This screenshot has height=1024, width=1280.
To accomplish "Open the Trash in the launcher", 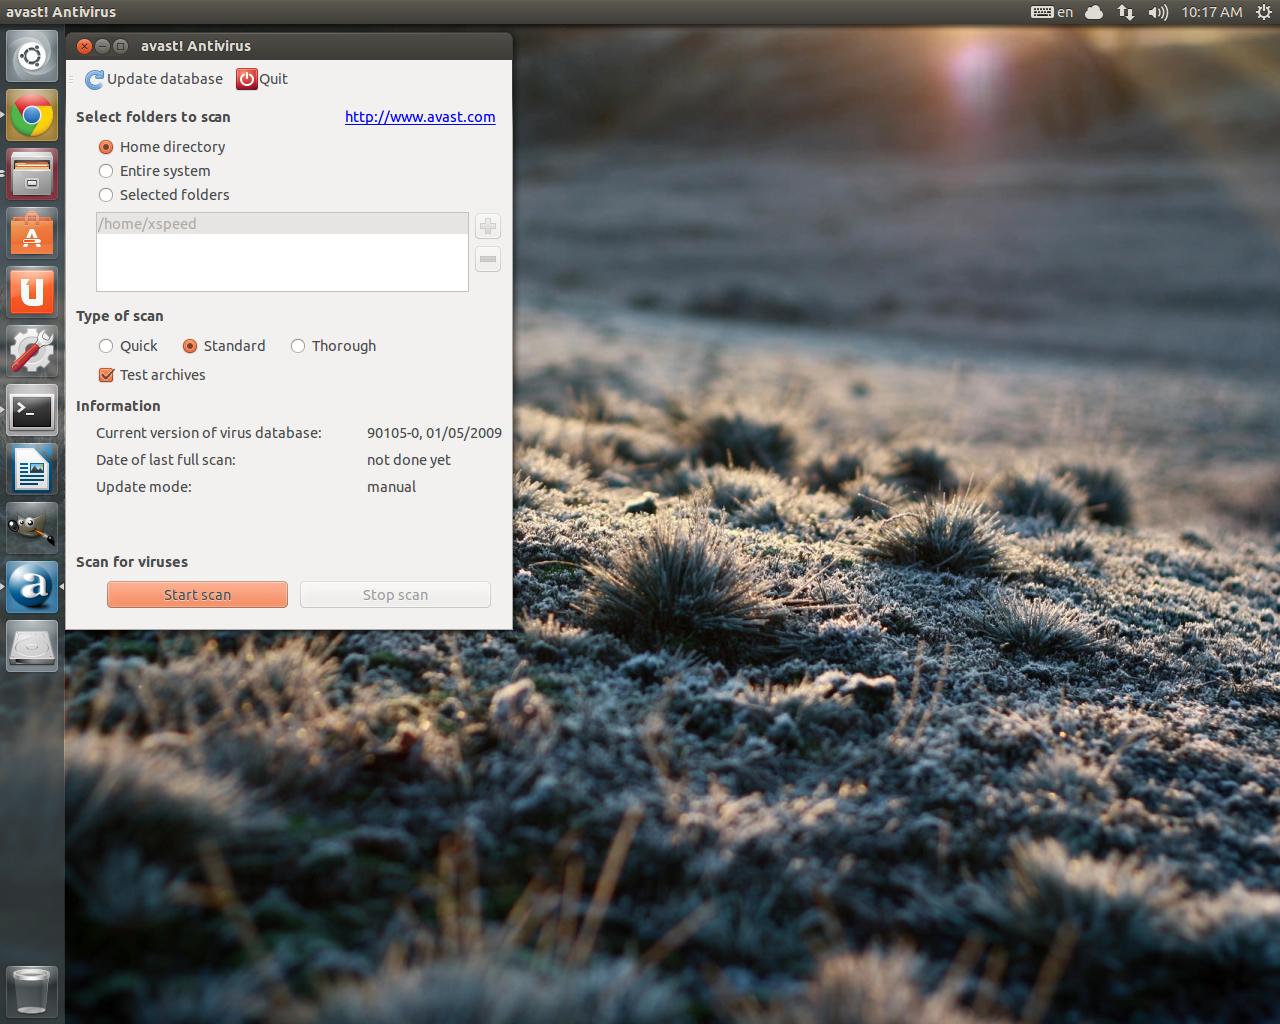I will pyautogui.click(x=32, y=991).
